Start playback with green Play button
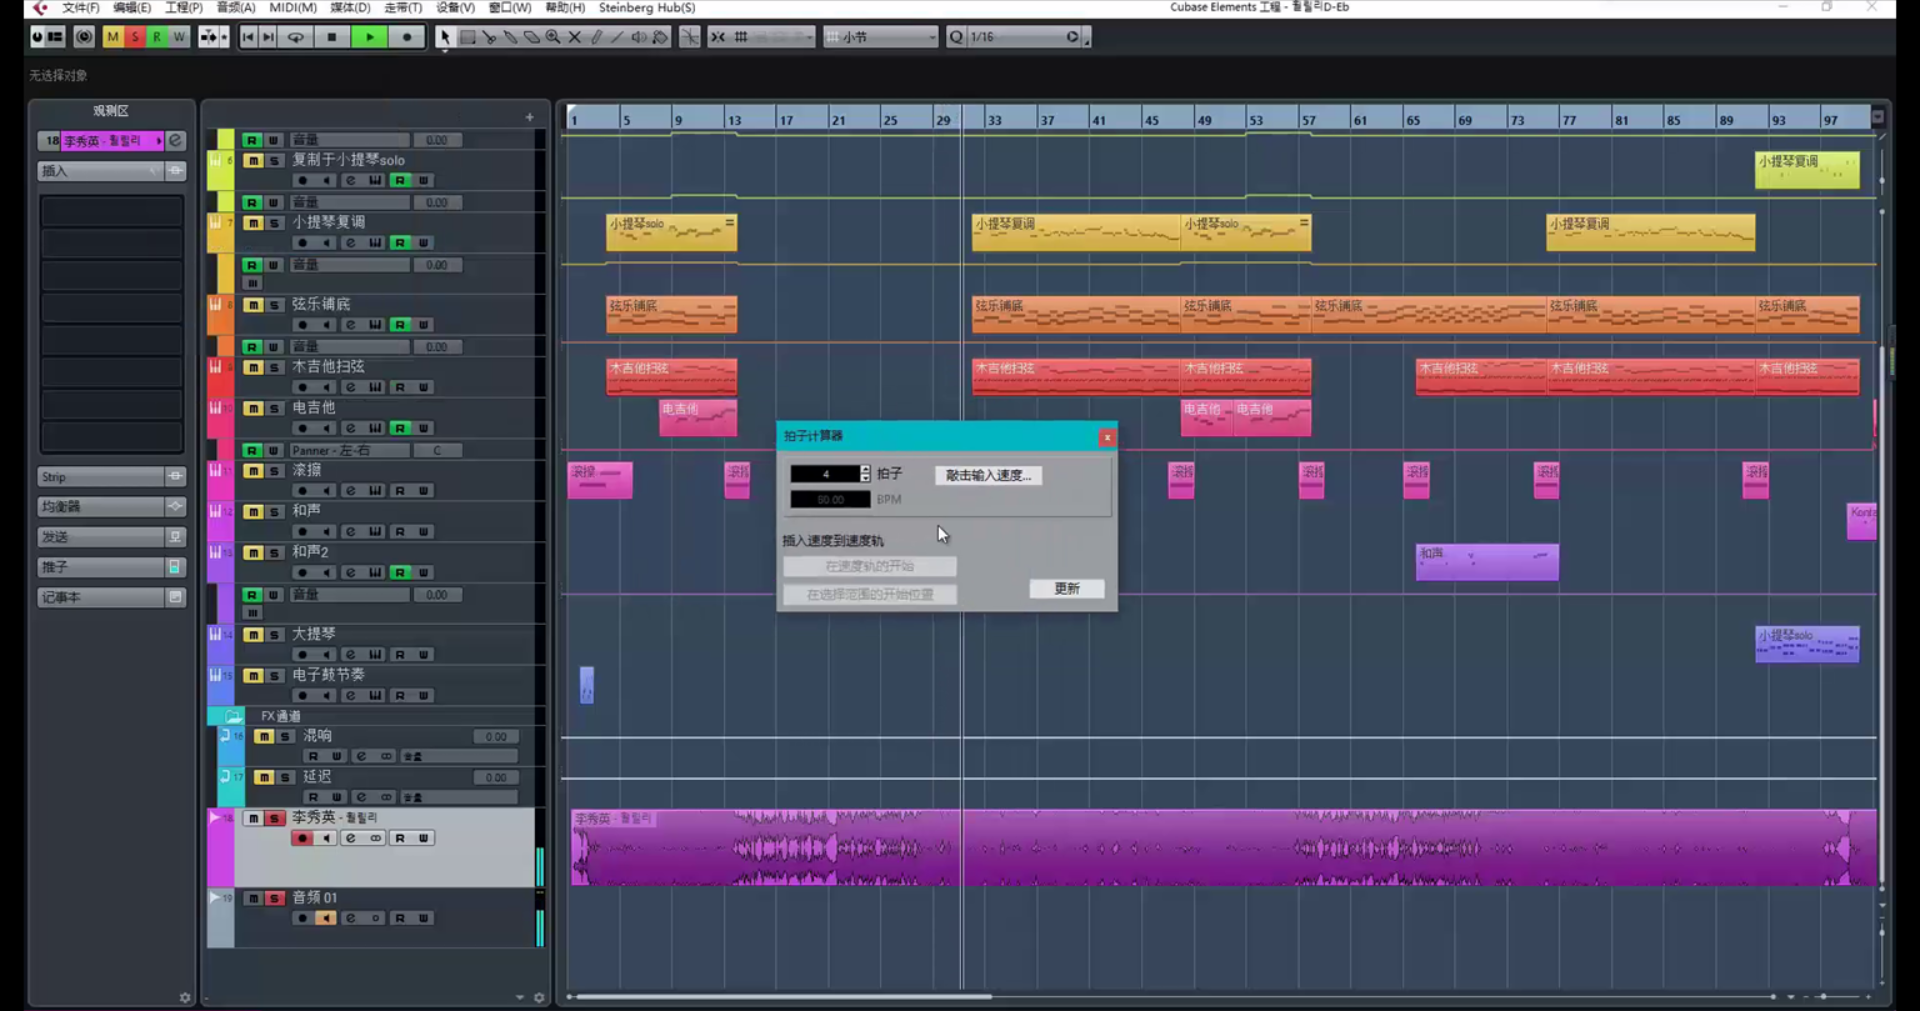This screenshot has height=1011, width=1920. point(370,37)
